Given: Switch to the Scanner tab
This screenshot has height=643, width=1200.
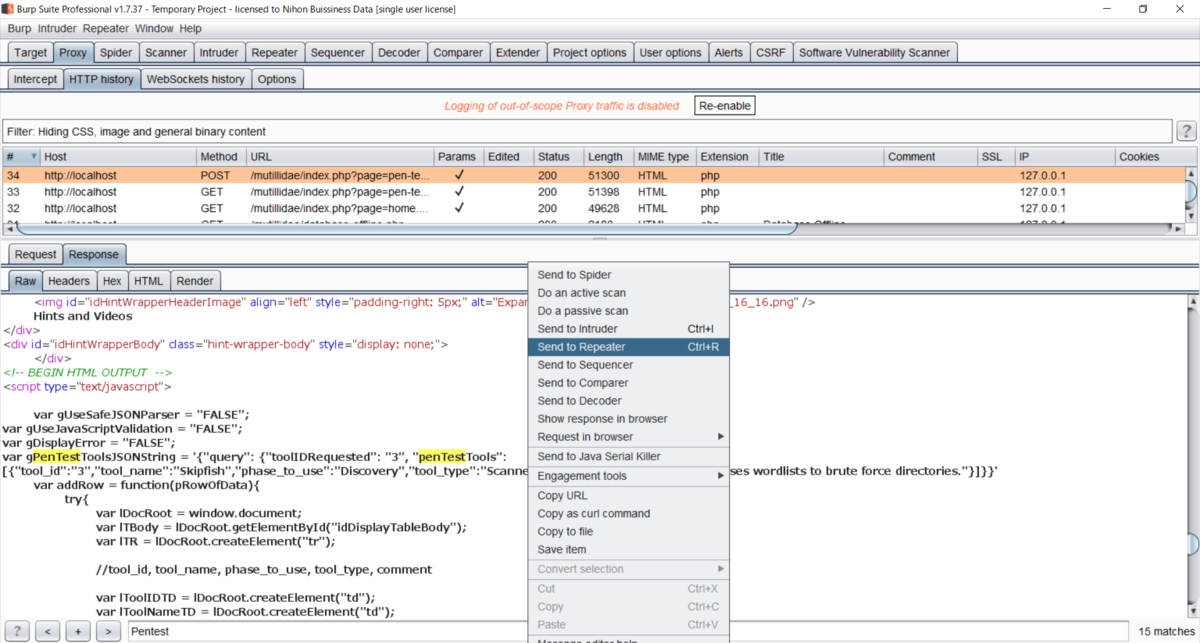Looking at the screenshot, I should point(166,53).
